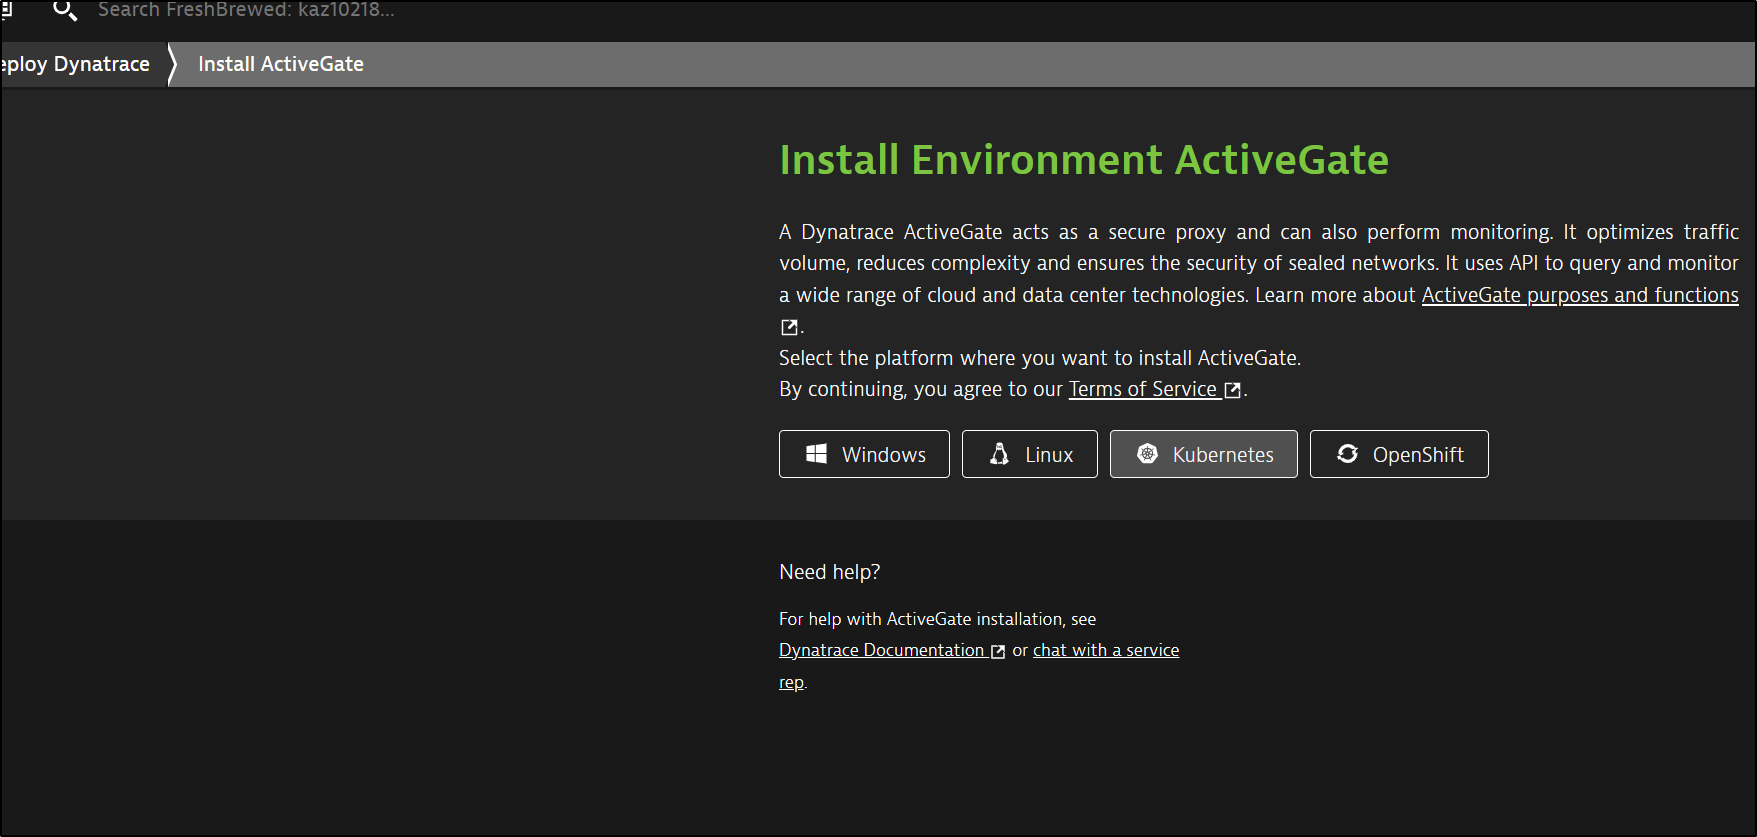Click external link icon beside Terms of Service
This screenshot has height=837, width=1757.
tap(1233, 390)
